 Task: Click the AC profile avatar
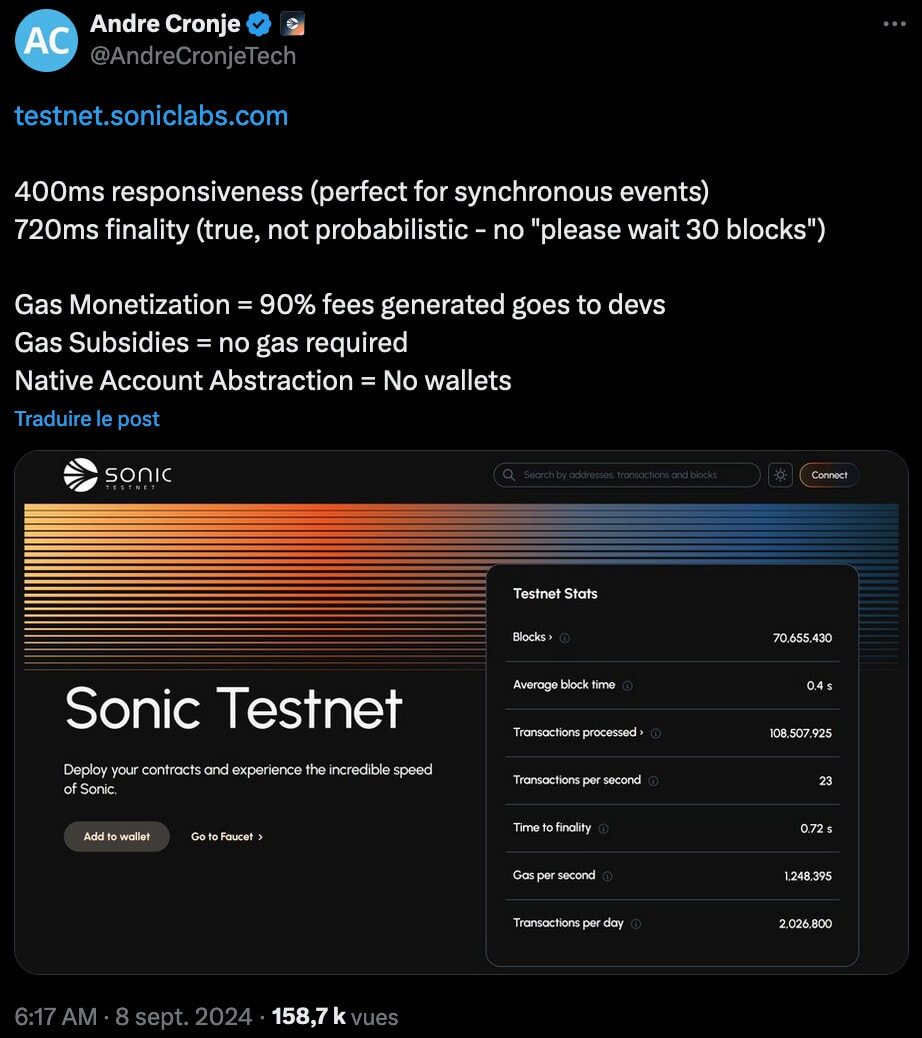(46, 40)
